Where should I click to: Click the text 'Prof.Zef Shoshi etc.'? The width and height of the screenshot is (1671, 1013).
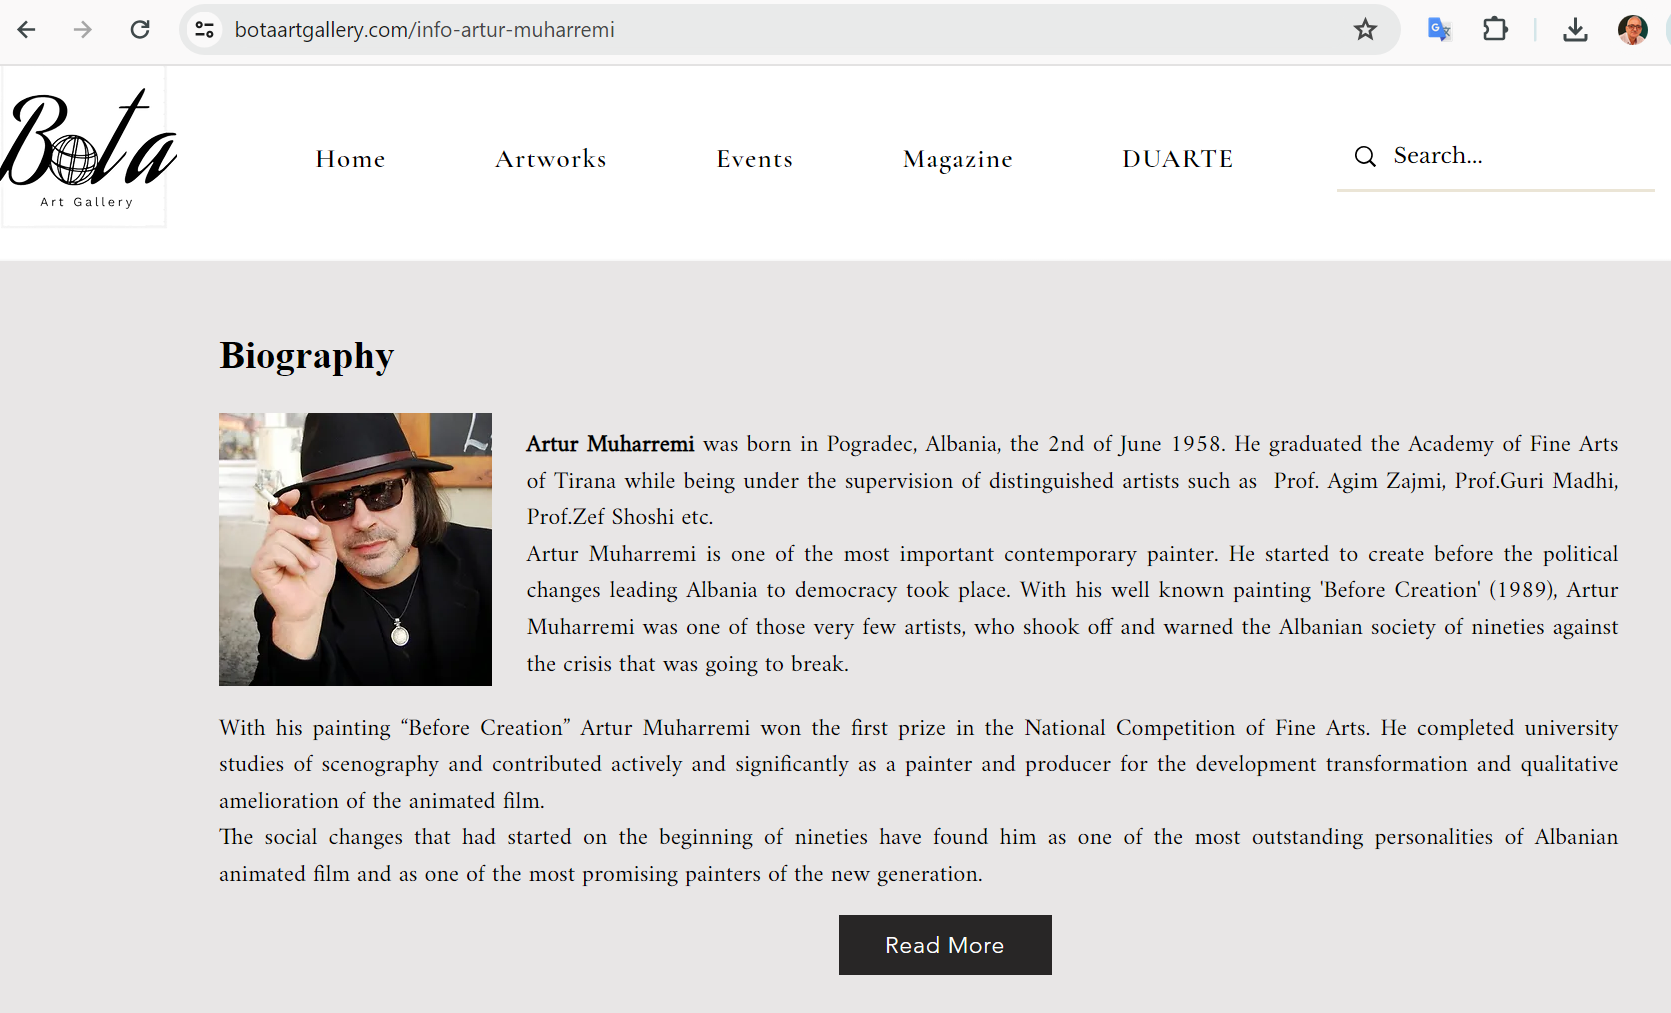(620, 517)
